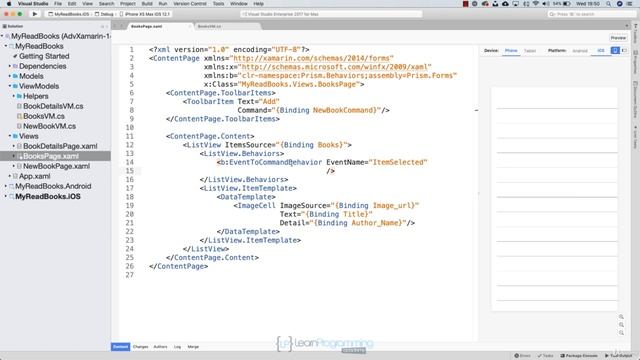Image resolution: width=640 pixels, height=360 pixels.
Task: Open the Version Control menu
Action: click(190, 4)
